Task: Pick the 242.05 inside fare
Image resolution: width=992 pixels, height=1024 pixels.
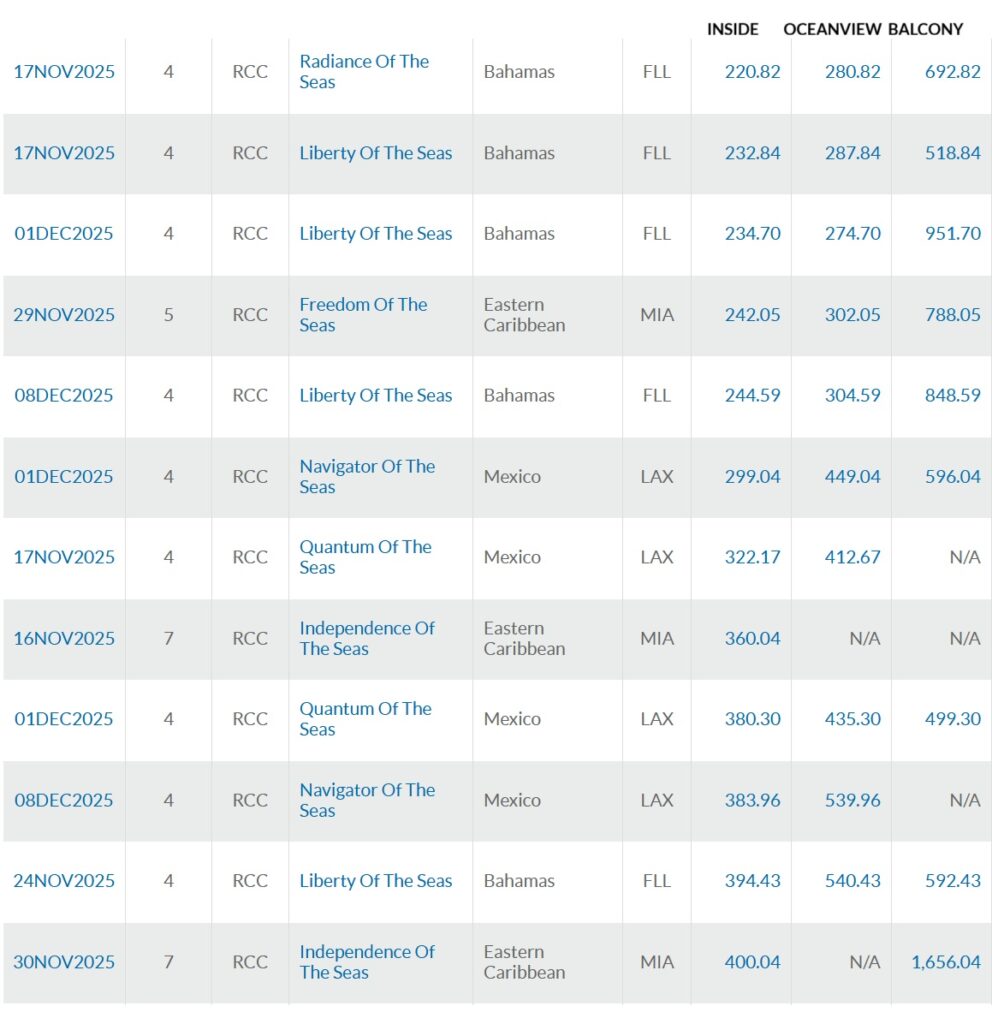Action: [x=752, y=315]
